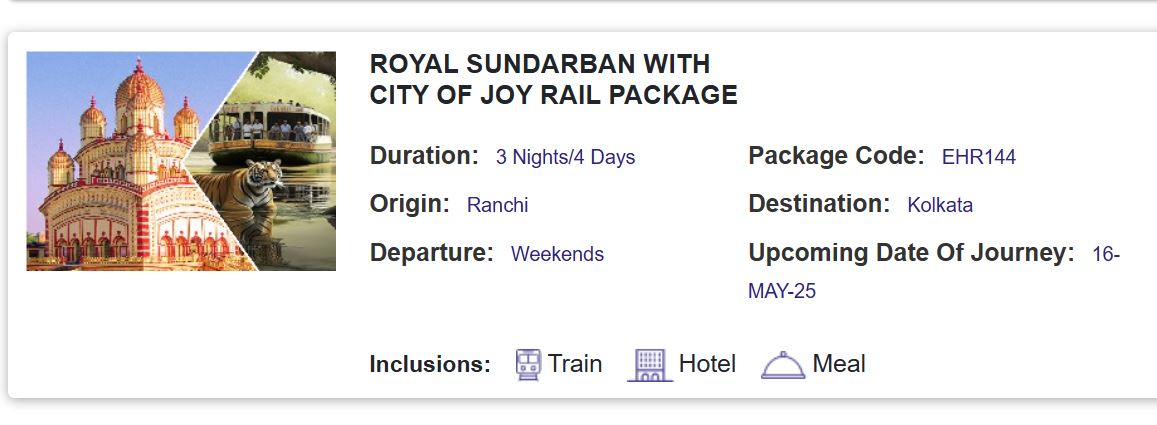Click the Upcoming Date Of Journey label
This screenshot has height=425, width=1157.
click(x=910, y=253)
